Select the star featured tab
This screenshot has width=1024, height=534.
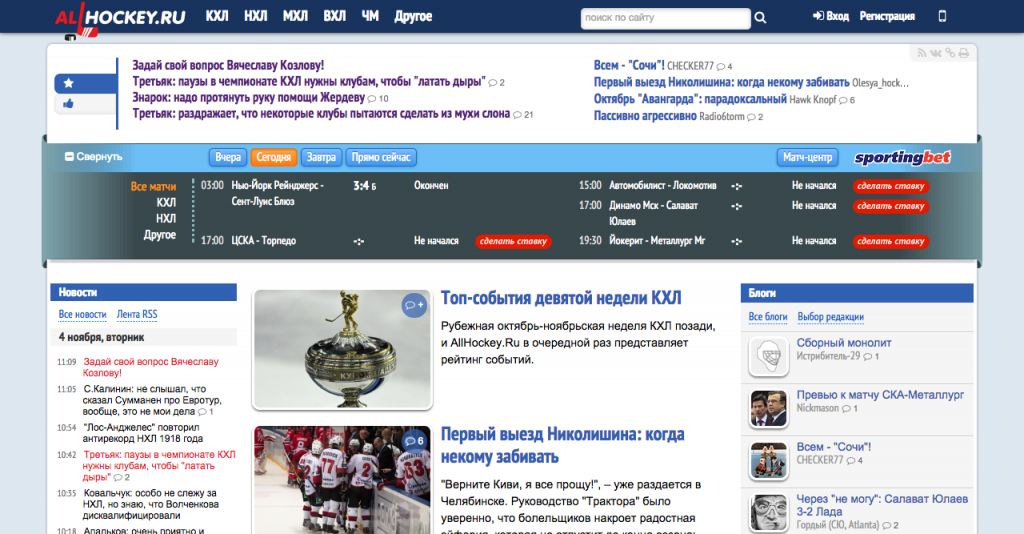[x=86, y=84]
